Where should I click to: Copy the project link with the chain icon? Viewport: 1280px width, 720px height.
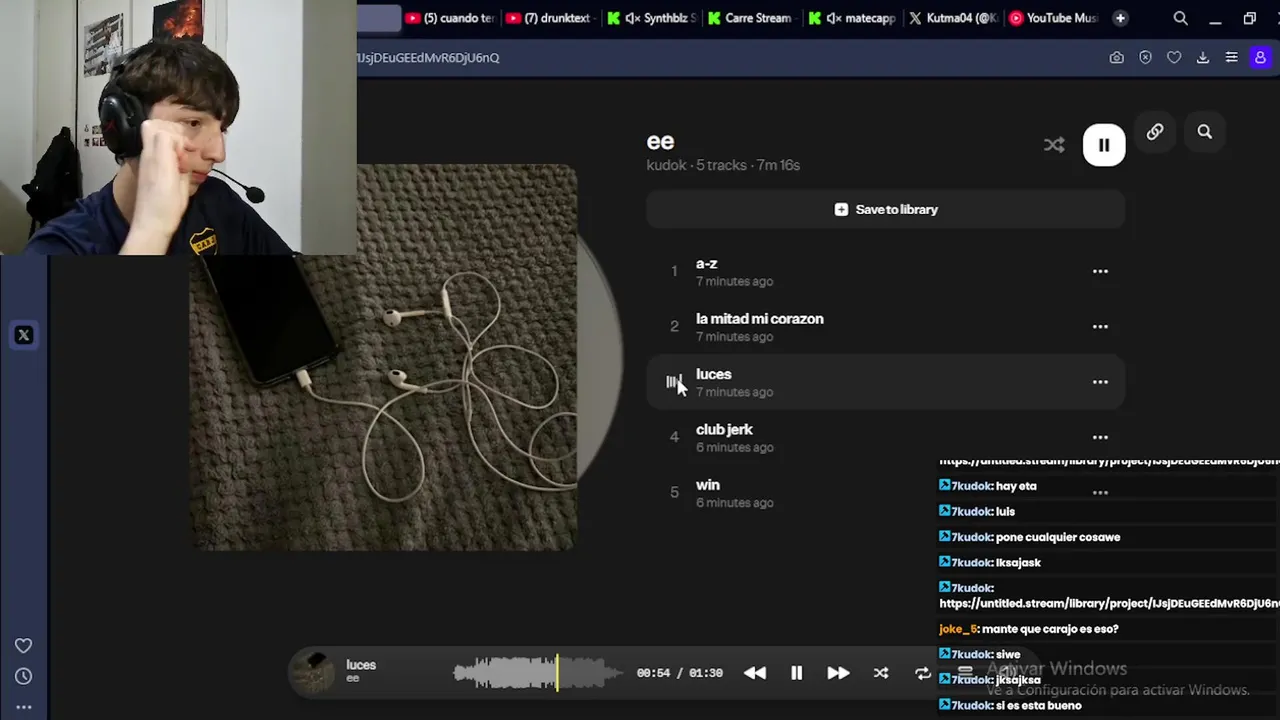[x=1155, y=132]
